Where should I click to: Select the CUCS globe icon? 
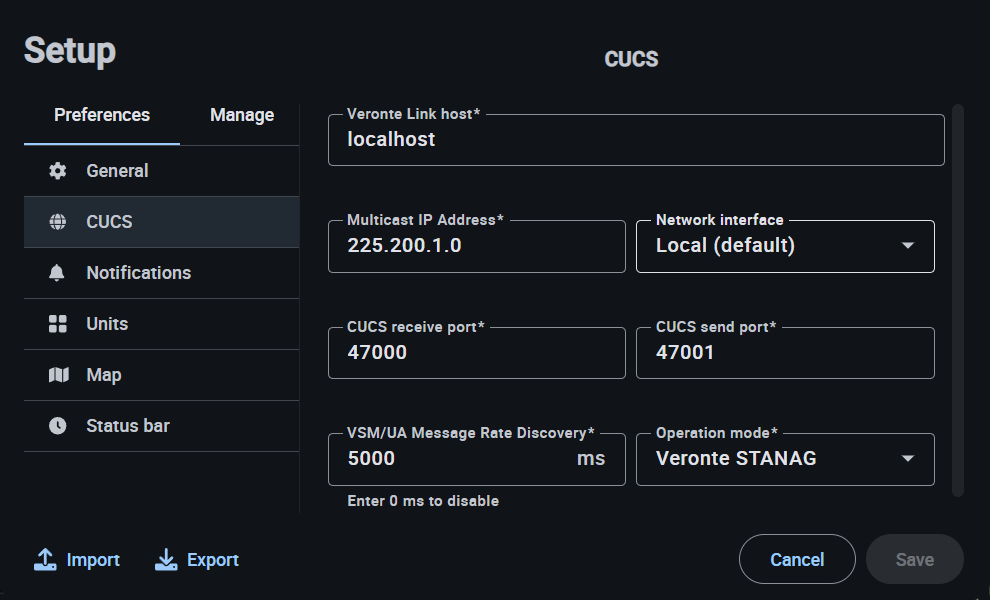point(57,222)
